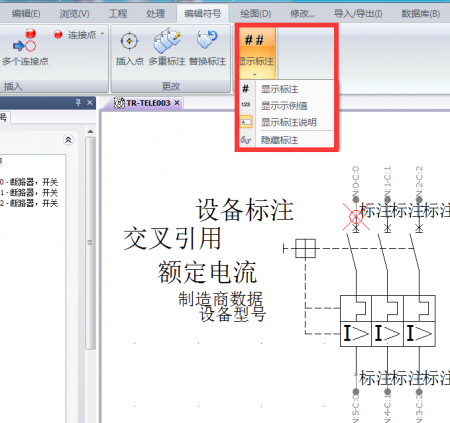Viewport: 450px width, 423px height.
Task: Switch to the 绘图(D) ribbon tab
Action: coord(256,14)
